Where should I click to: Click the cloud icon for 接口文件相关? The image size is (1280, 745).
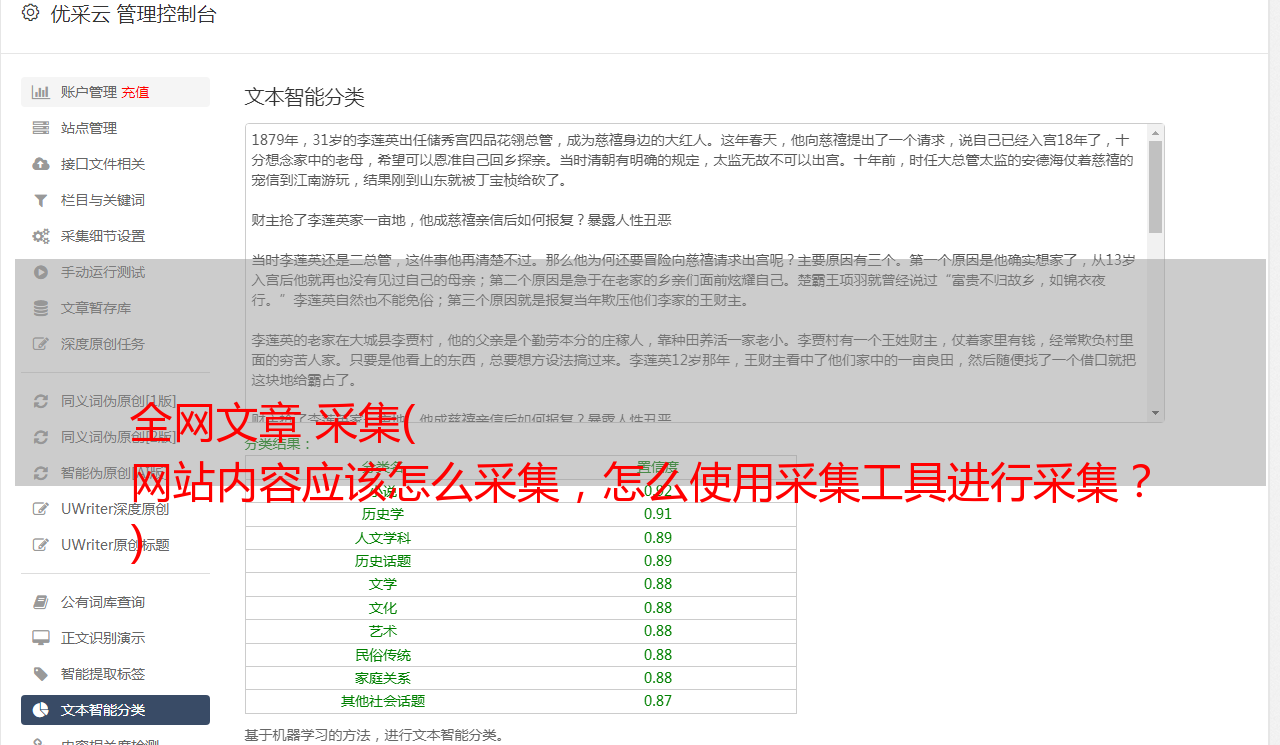tap(41, 164)
